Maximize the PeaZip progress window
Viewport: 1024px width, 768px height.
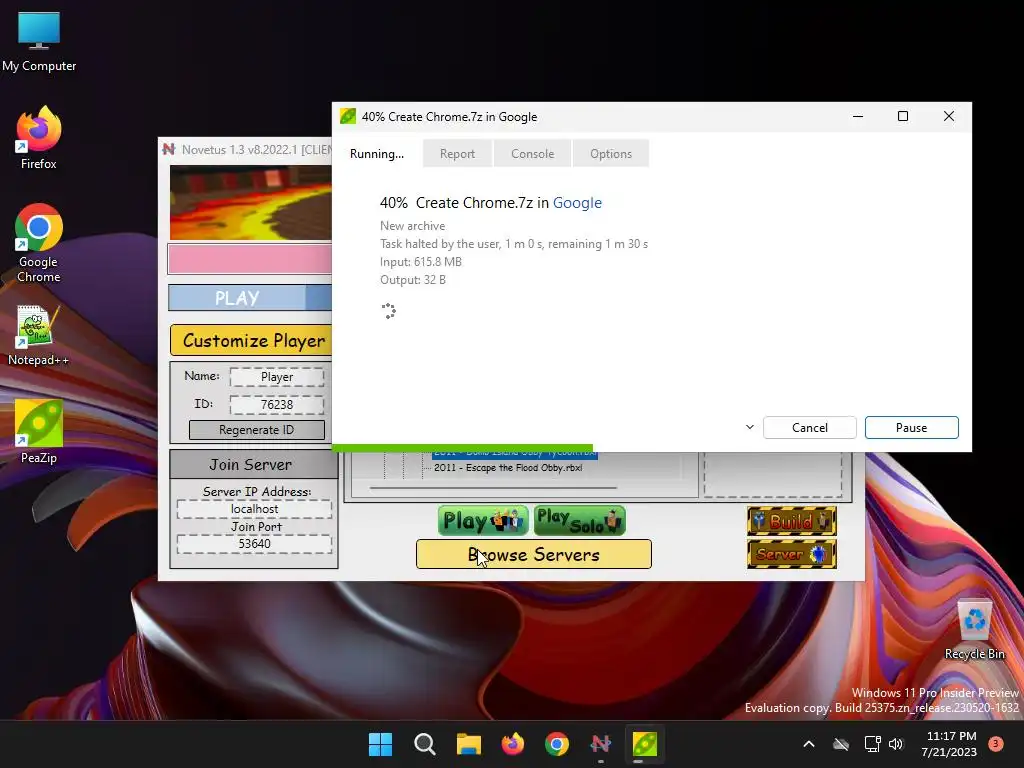pyautogui.click(x=903, y=116)
